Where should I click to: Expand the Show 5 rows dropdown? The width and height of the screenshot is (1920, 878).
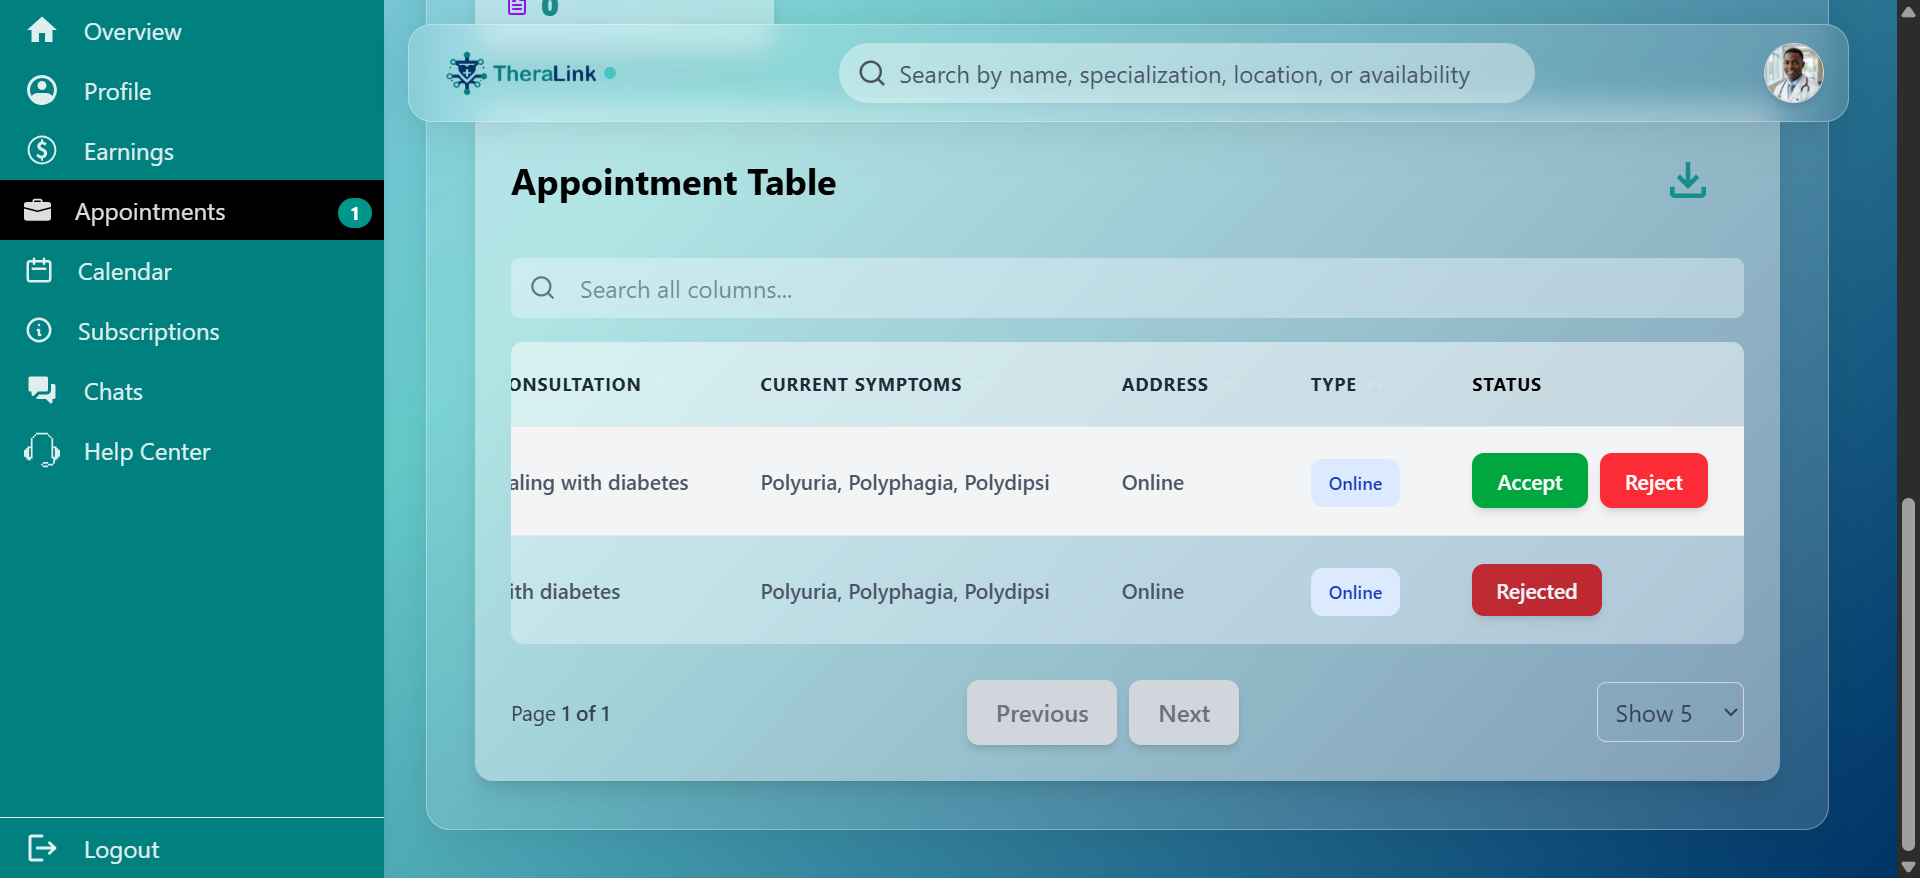pyautogui.click(x=1670, y=713)
